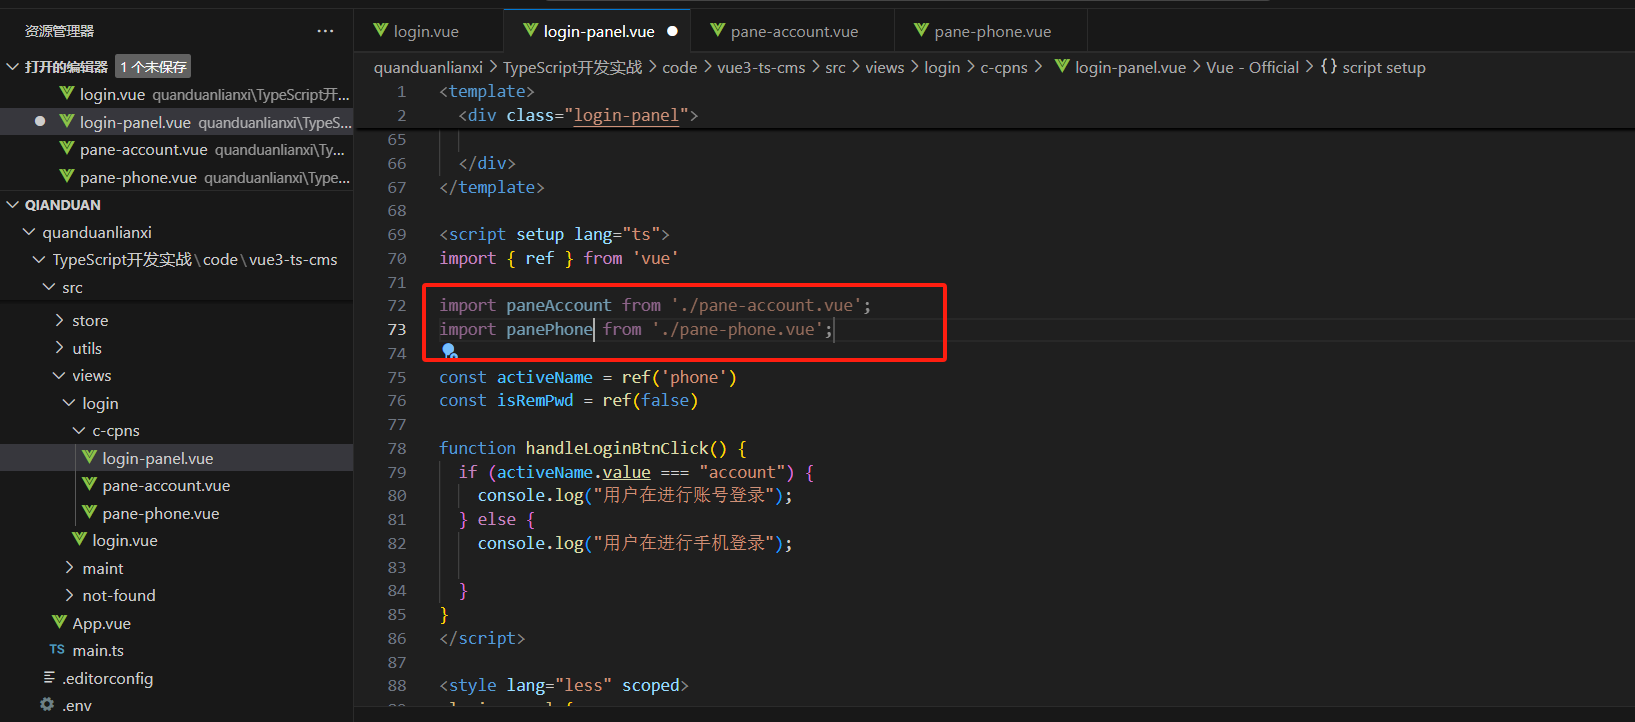
Task: Collapse TypeScript开发实战 code folder
Action: pos(39,259)
